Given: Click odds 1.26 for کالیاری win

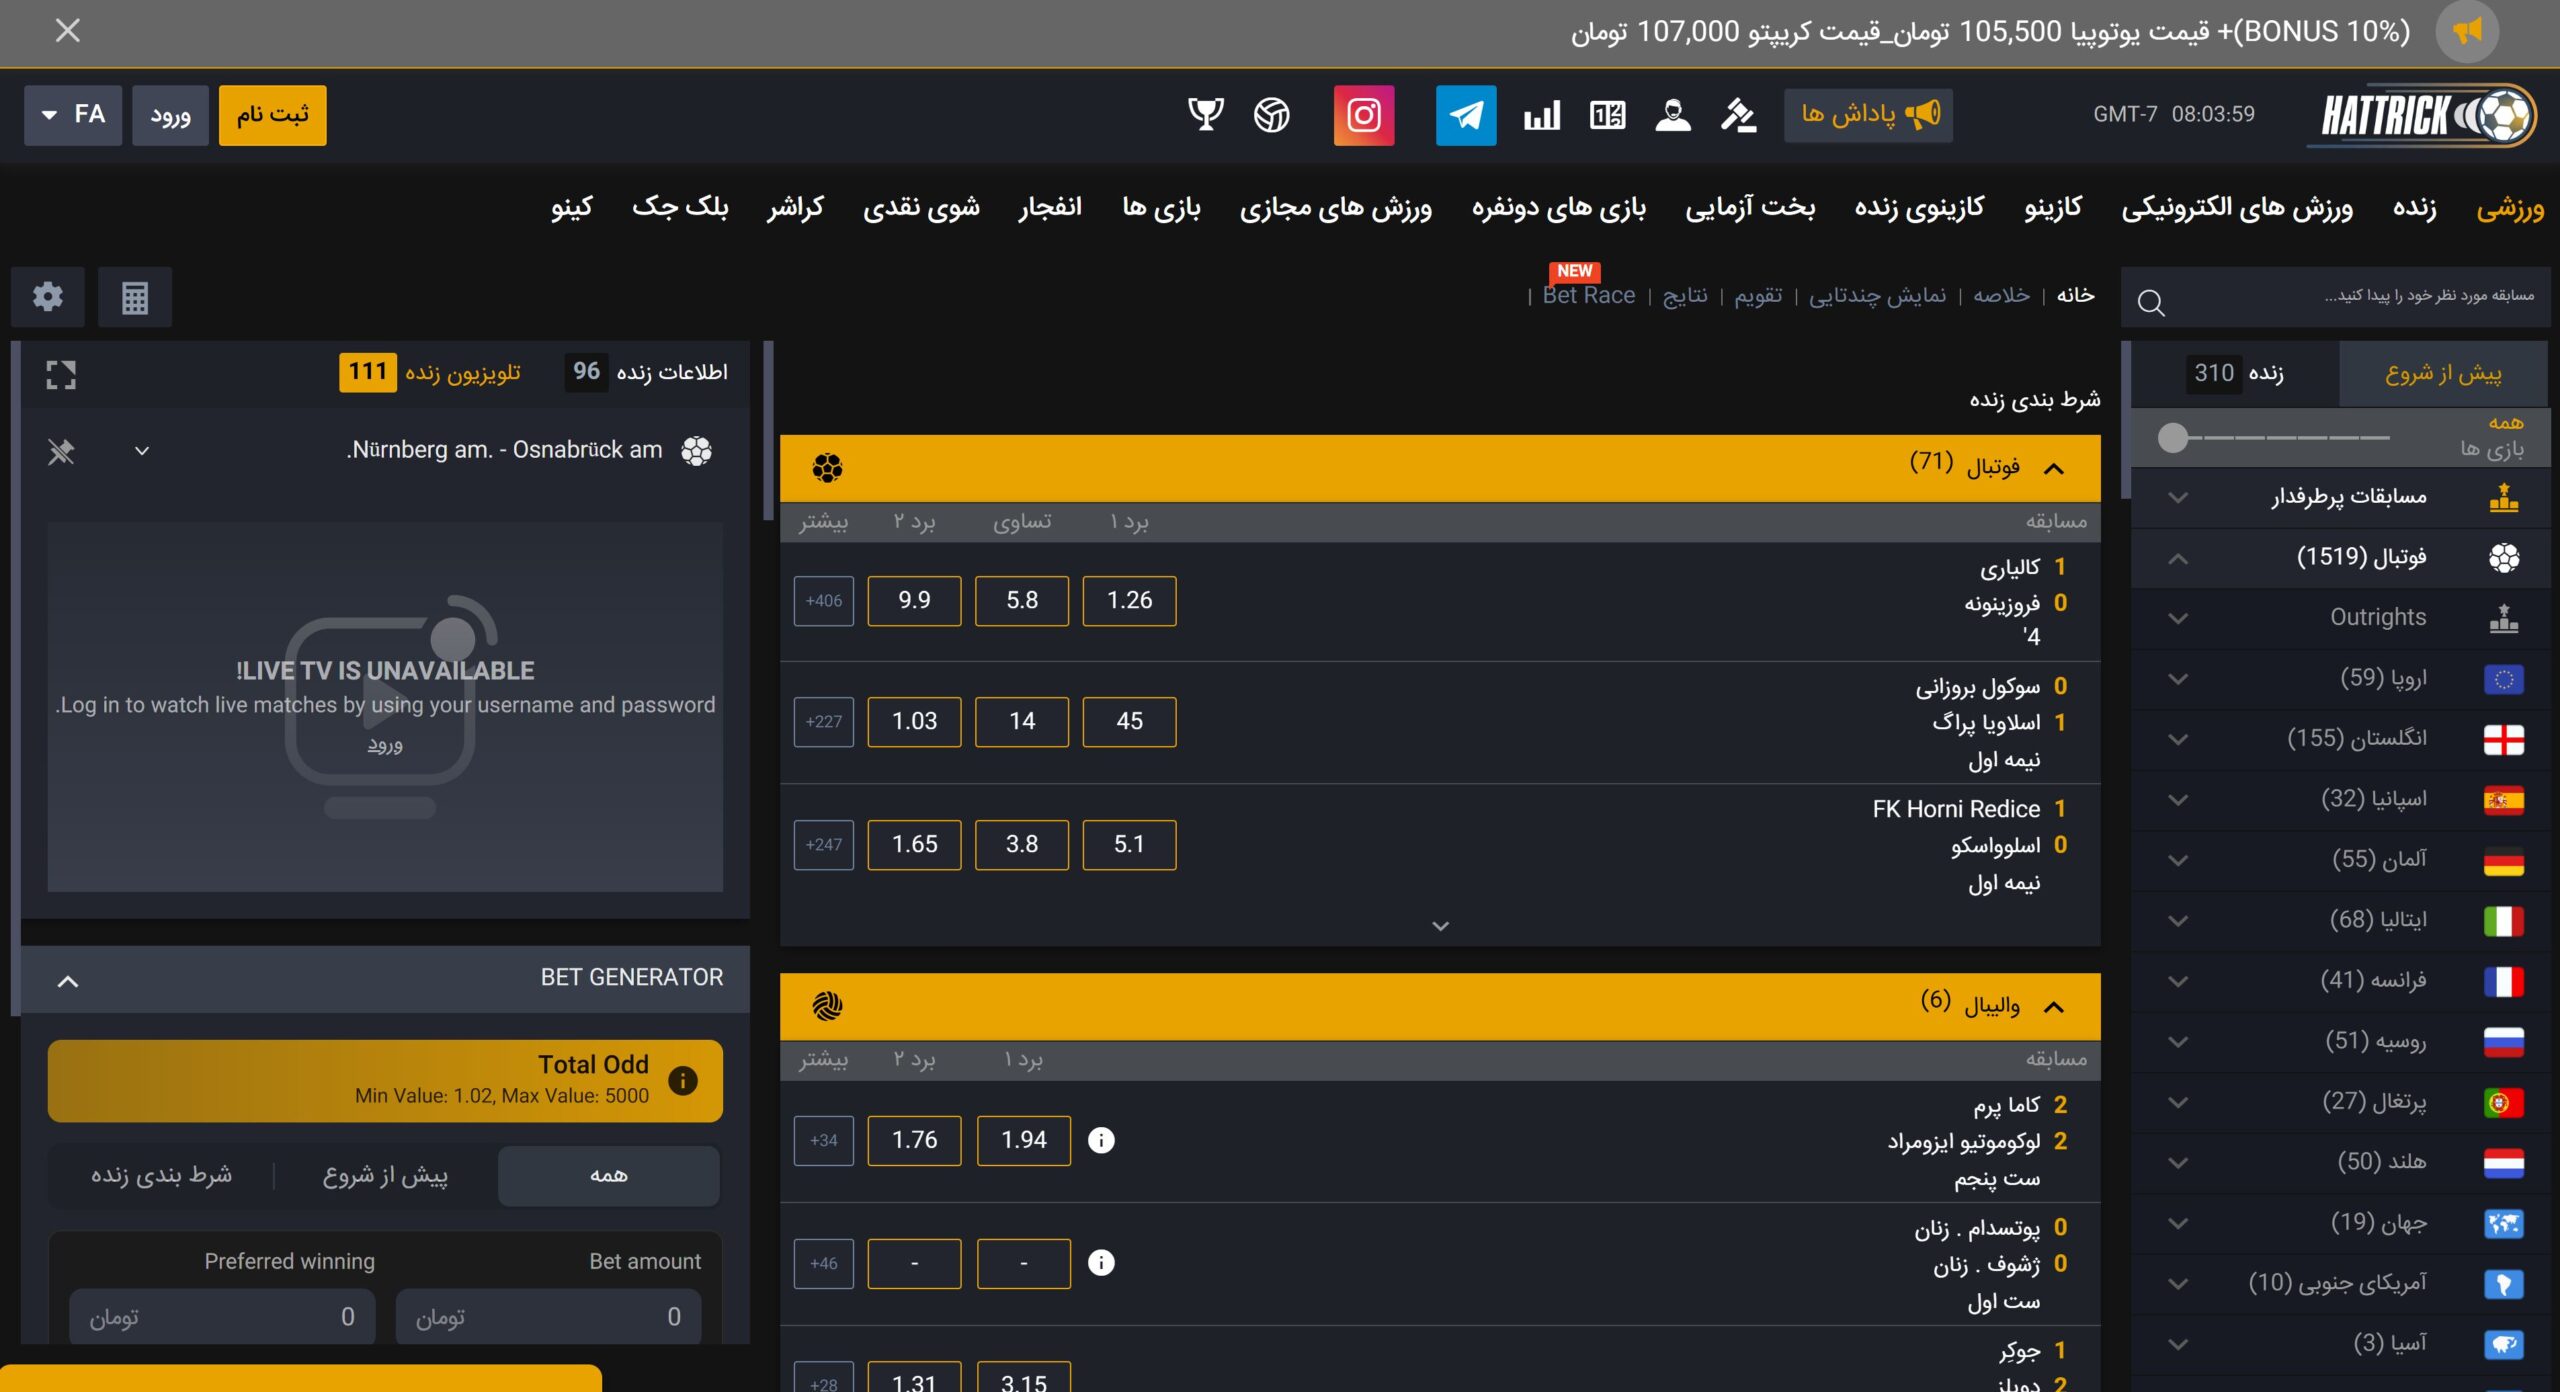Looking at the screenshot, I should 1129,600.
